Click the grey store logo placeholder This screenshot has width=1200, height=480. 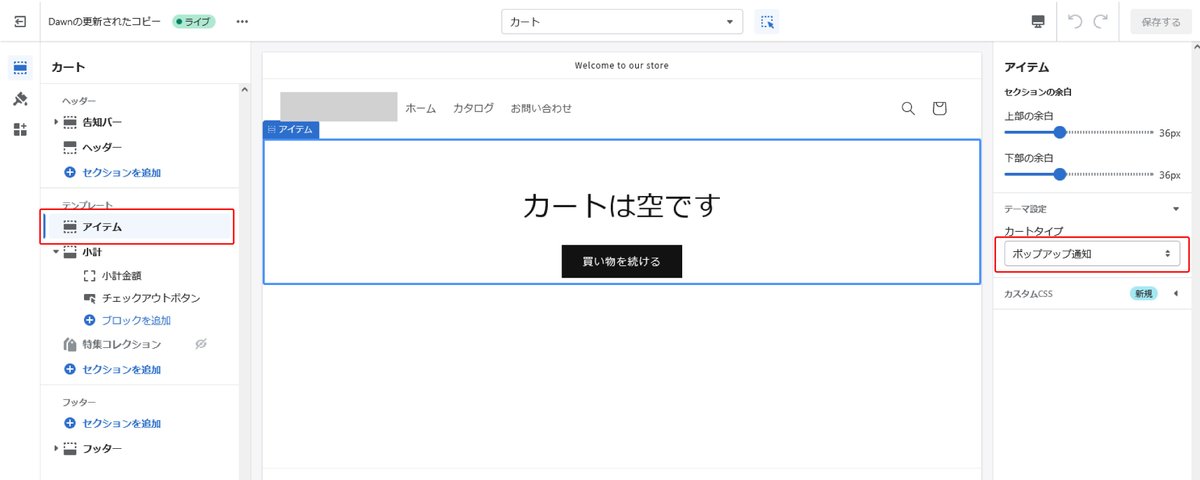click(339, 107)
